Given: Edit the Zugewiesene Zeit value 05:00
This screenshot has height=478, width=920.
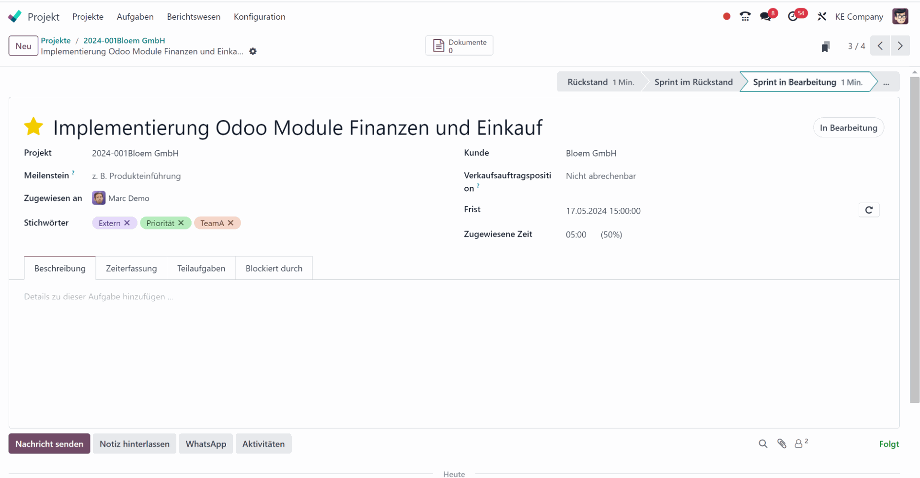Looking at the screenshot, I should point(576,235).
